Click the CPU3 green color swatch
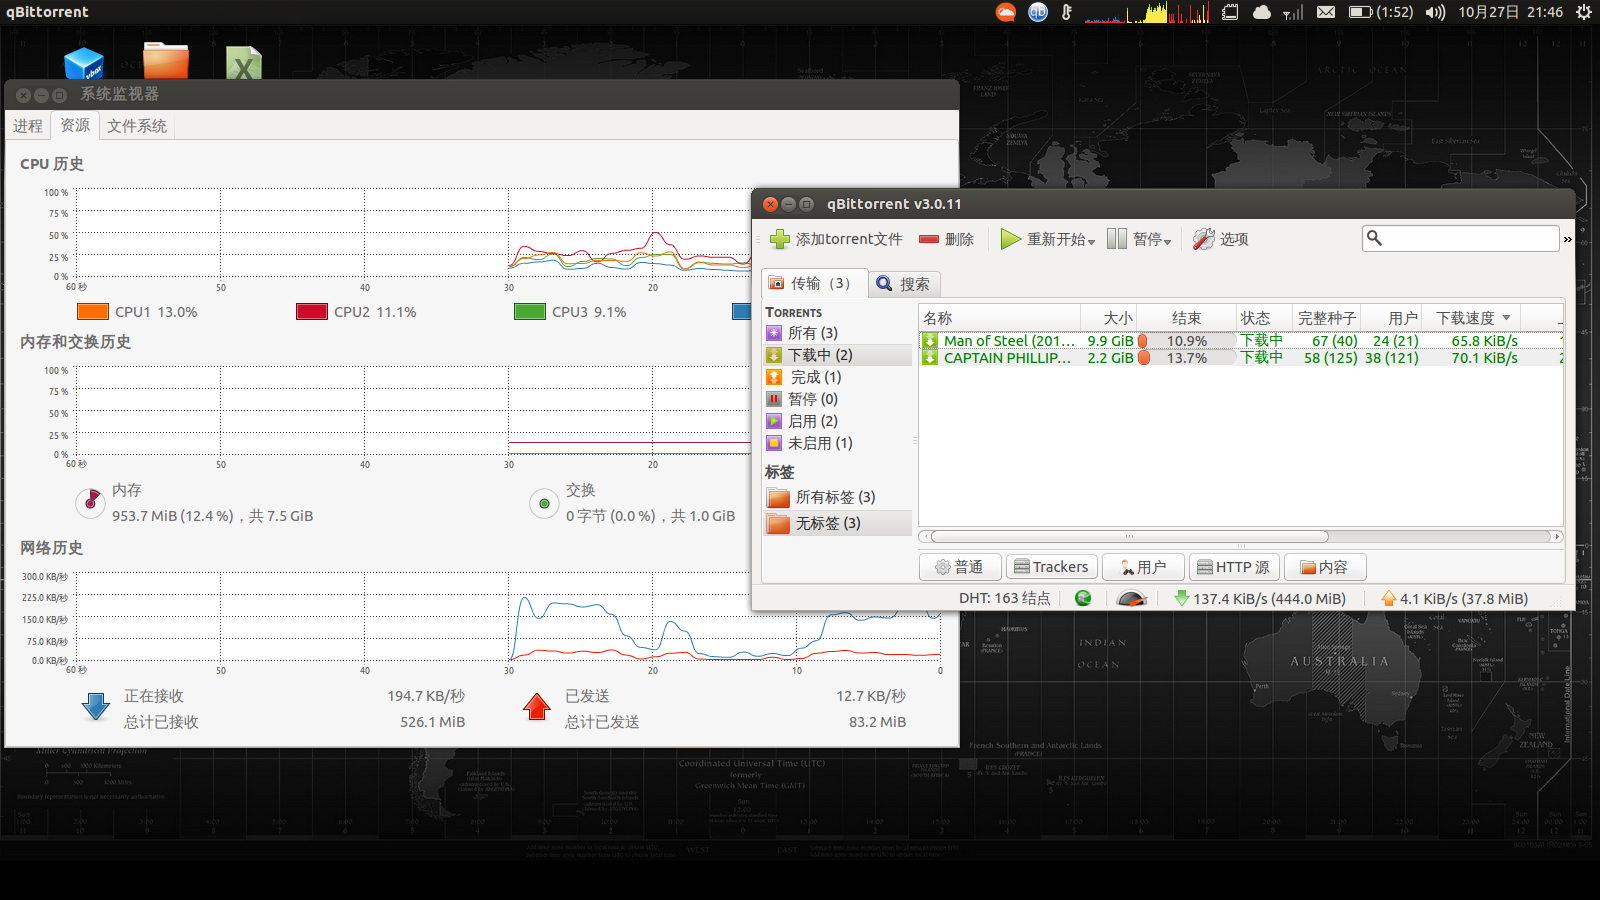The image size is (1600, 900). point(529,311)
